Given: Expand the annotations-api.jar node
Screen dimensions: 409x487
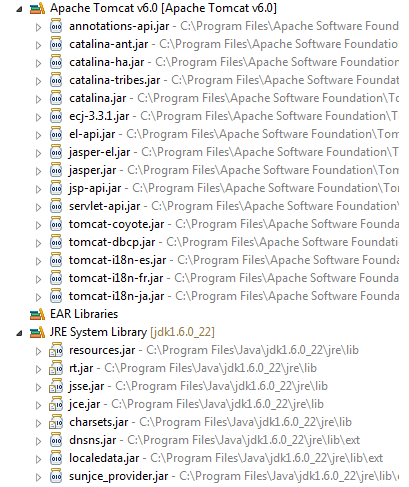Looking at the screenshot, I should pyautogui.click(x=39, y=27).
